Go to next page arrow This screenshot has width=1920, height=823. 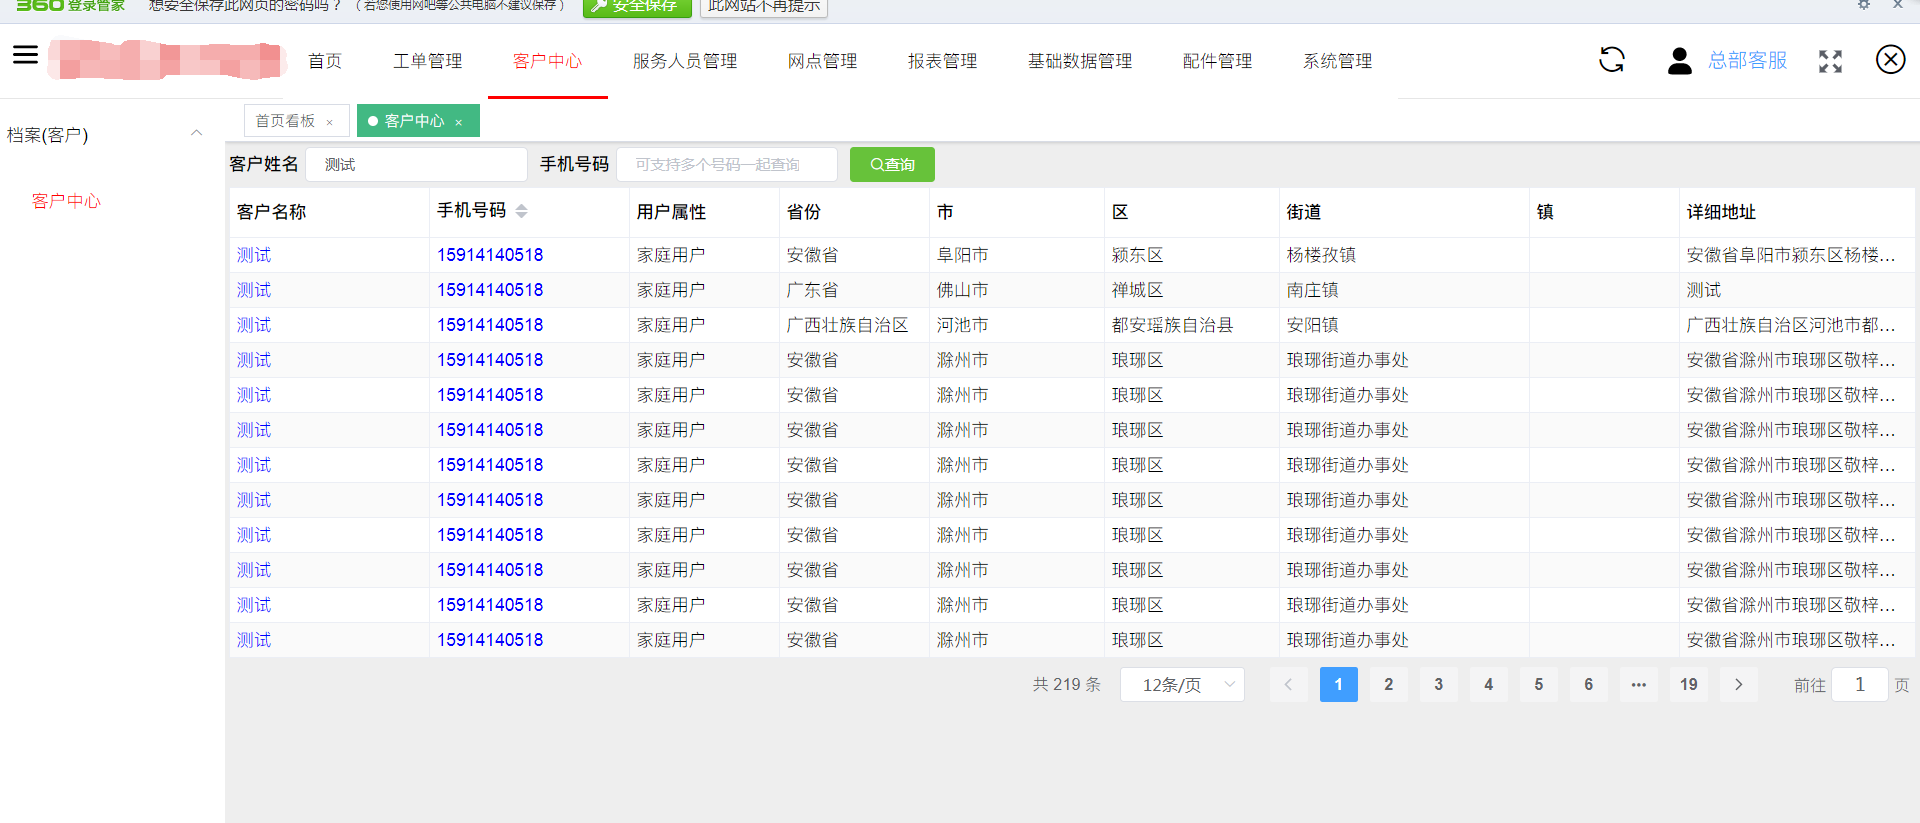click(1739, 684)
